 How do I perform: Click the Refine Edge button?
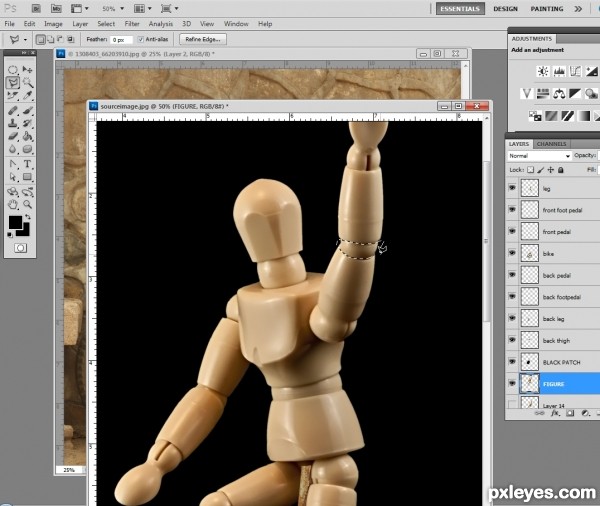(203, 39)
